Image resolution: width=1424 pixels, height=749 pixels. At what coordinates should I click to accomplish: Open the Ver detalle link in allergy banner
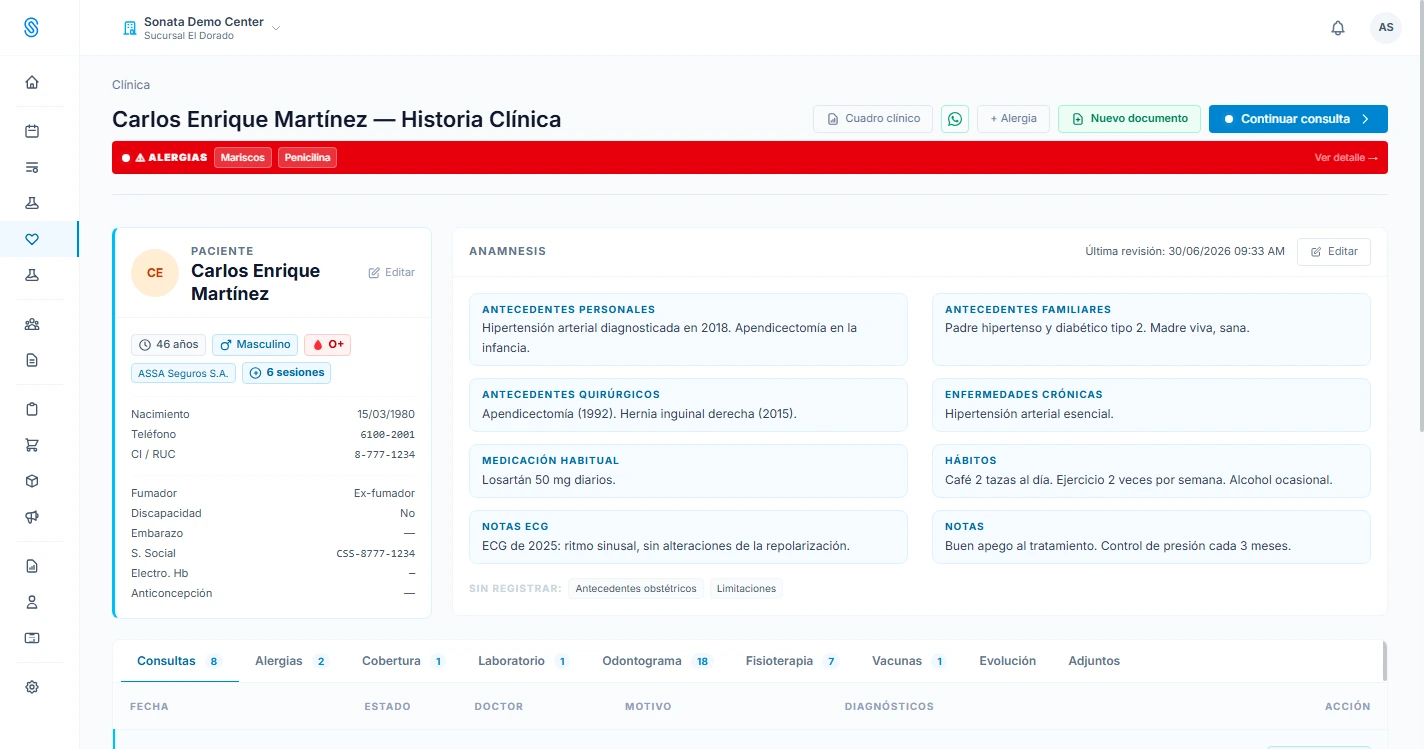point(1346,158)
